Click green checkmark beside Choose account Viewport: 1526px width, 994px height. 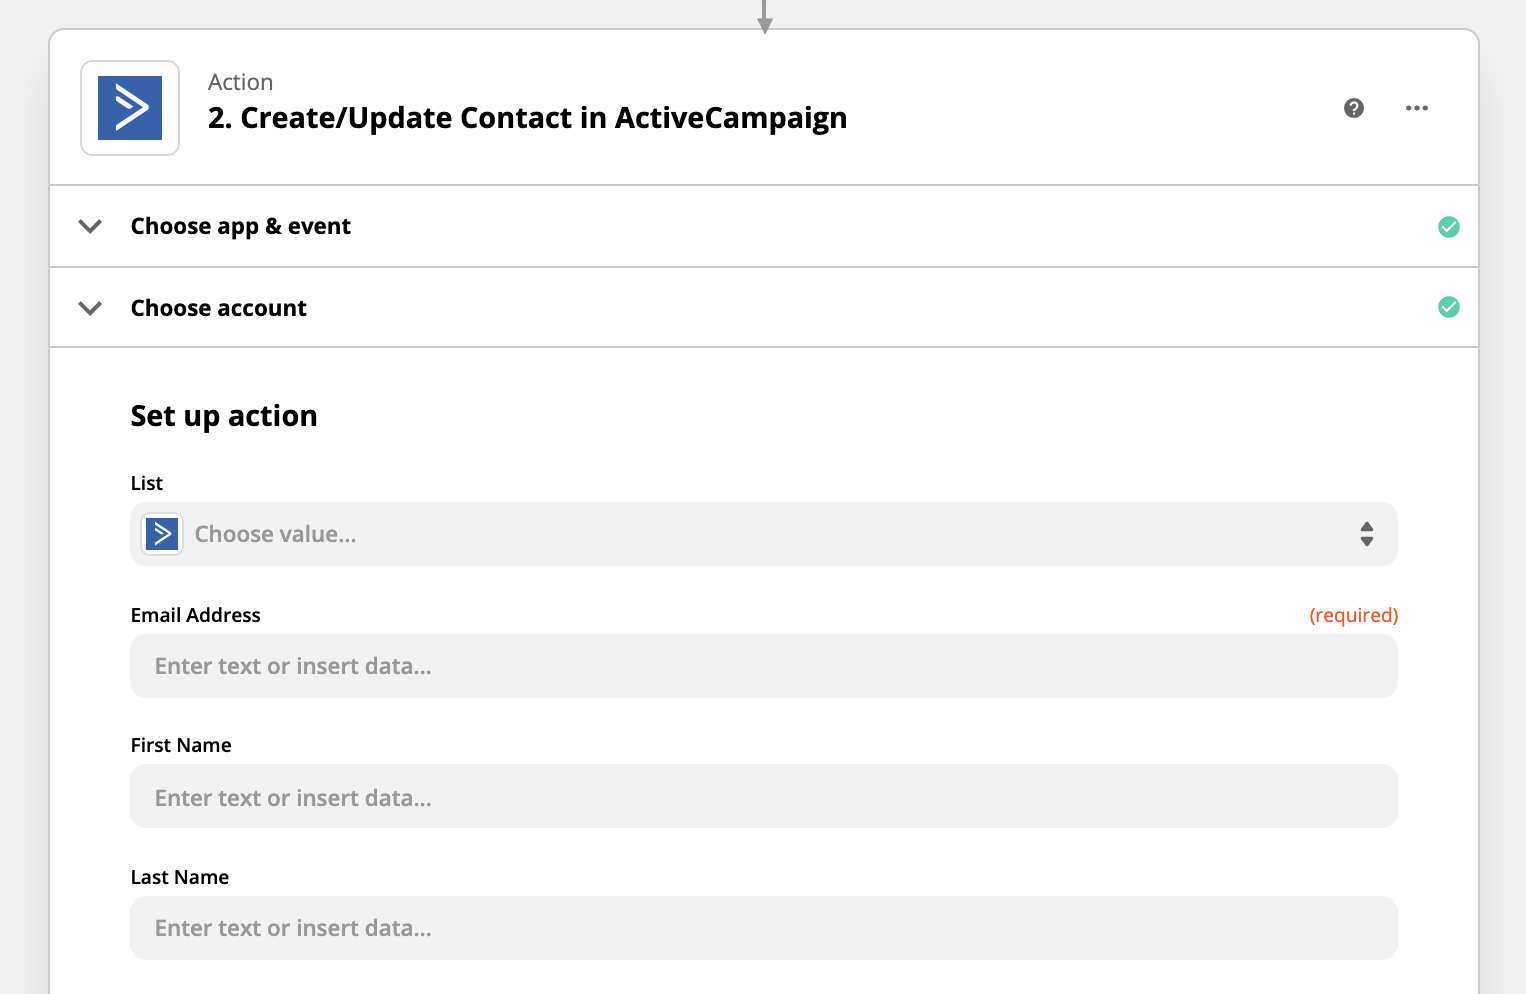click(x=1448, y=307)
